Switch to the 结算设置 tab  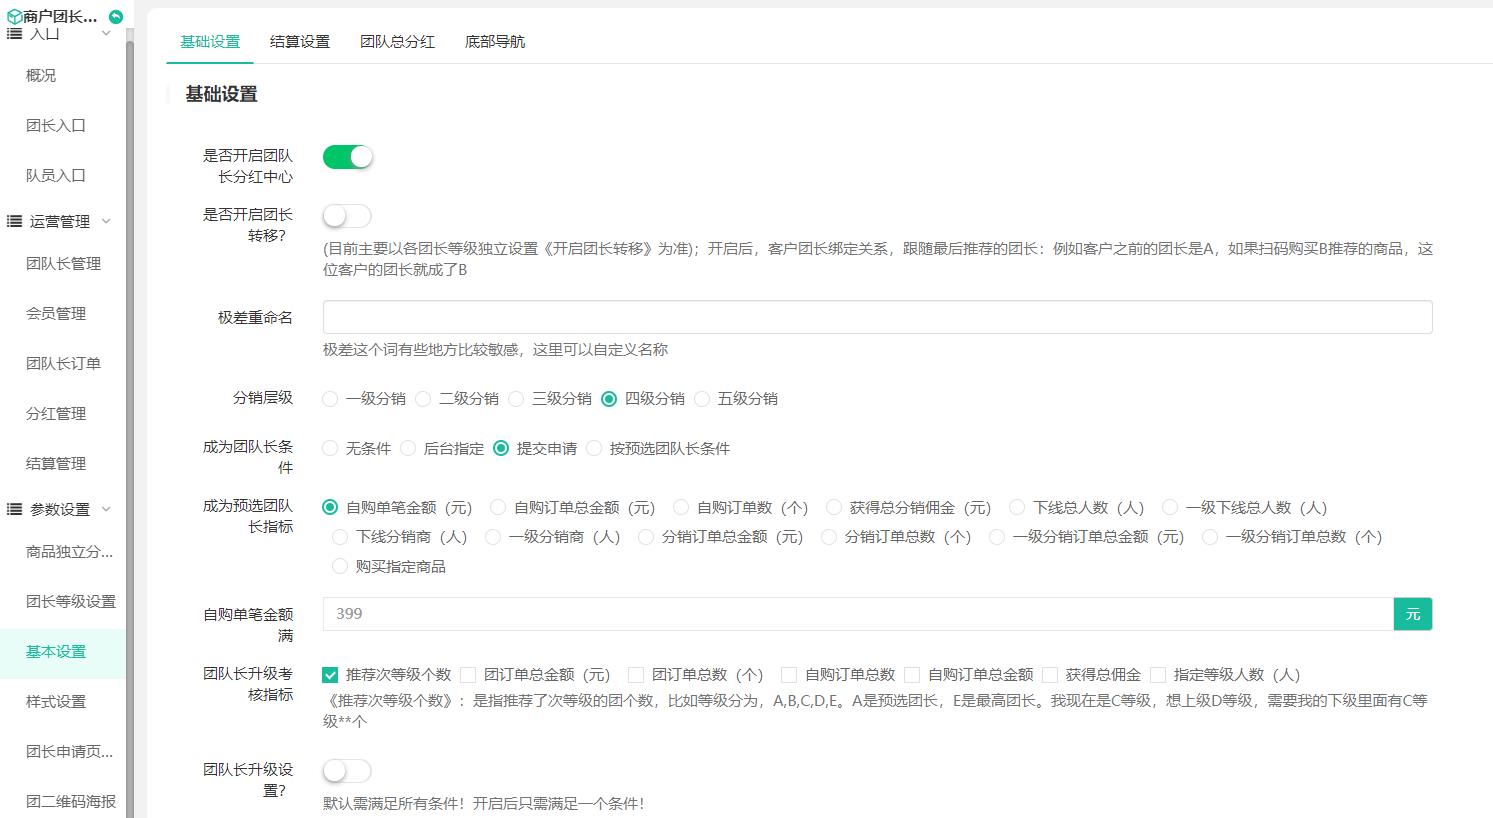coord(299,43)
